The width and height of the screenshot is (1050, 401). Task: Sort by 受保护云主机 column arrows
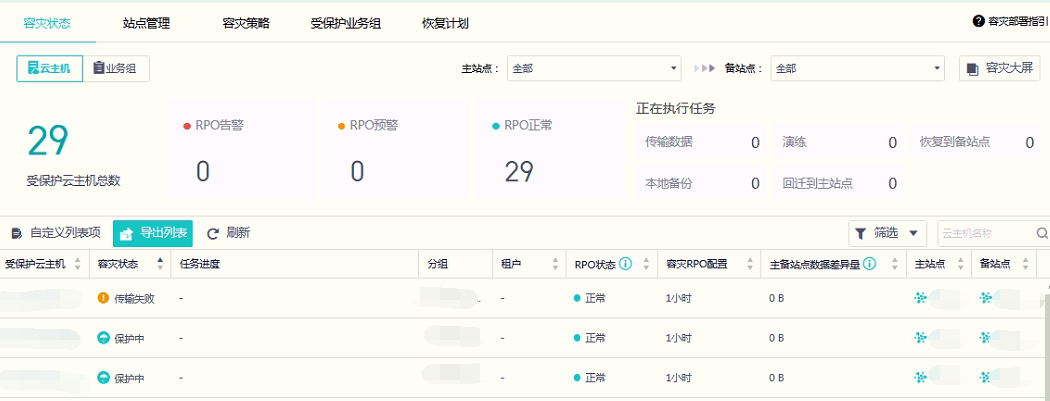(x=78, y=264)
